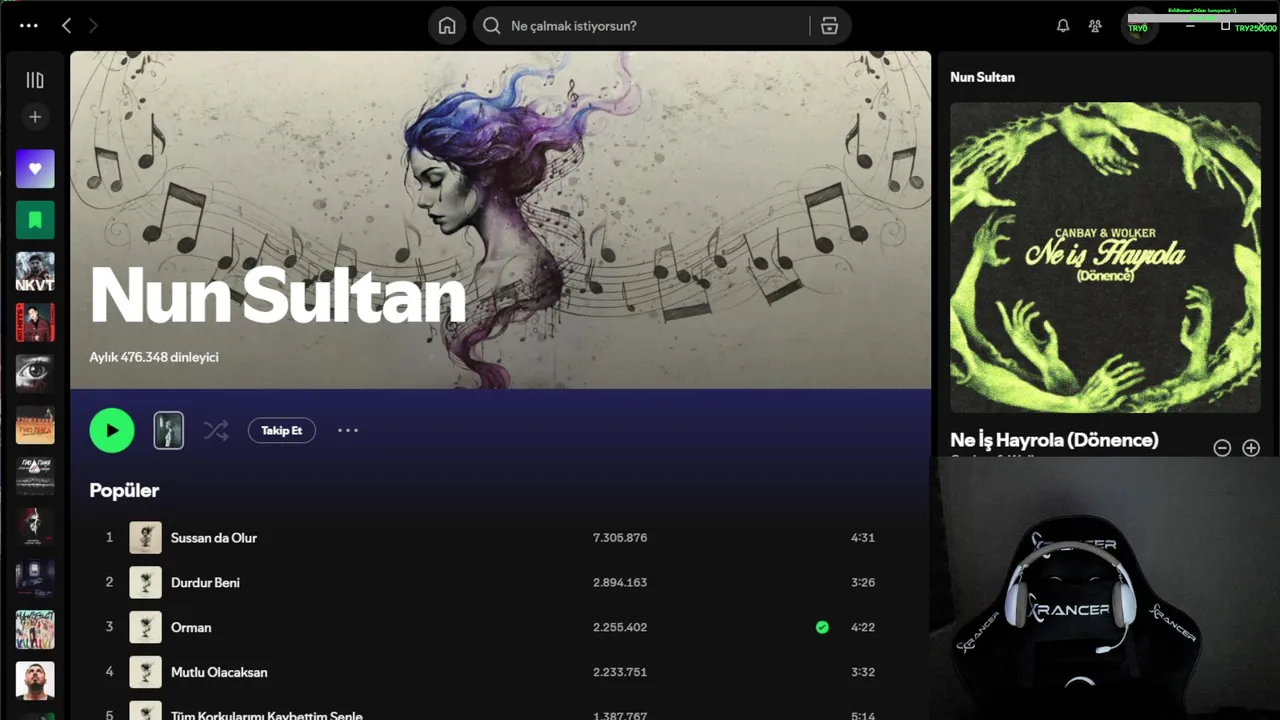This screenshot has height=720, width=1280.
Task: Click the duration 4:31
Action: click(x=863, y=538)
